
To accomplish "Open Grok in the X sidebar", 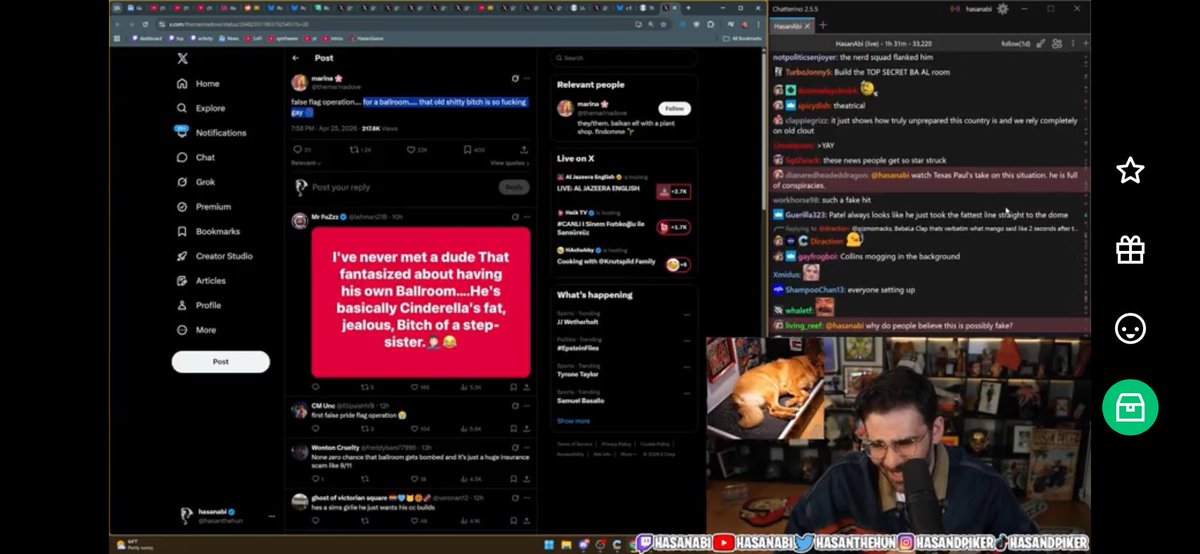I will (196, 182).
